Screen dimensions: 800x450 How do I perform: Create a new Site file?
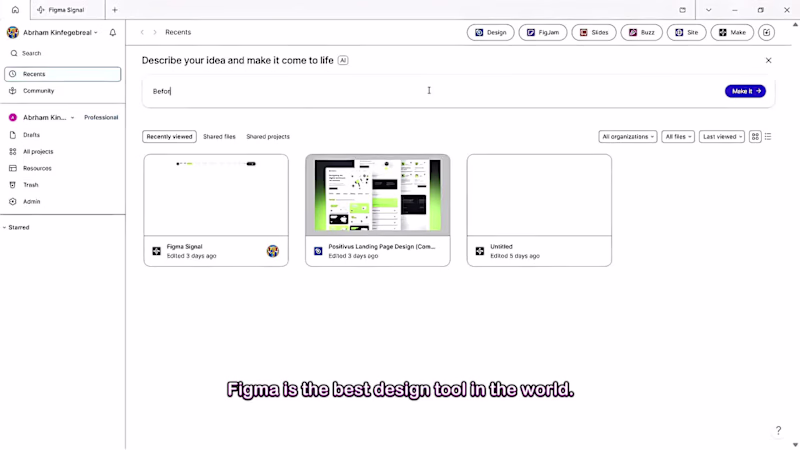[x=686, y=33]
